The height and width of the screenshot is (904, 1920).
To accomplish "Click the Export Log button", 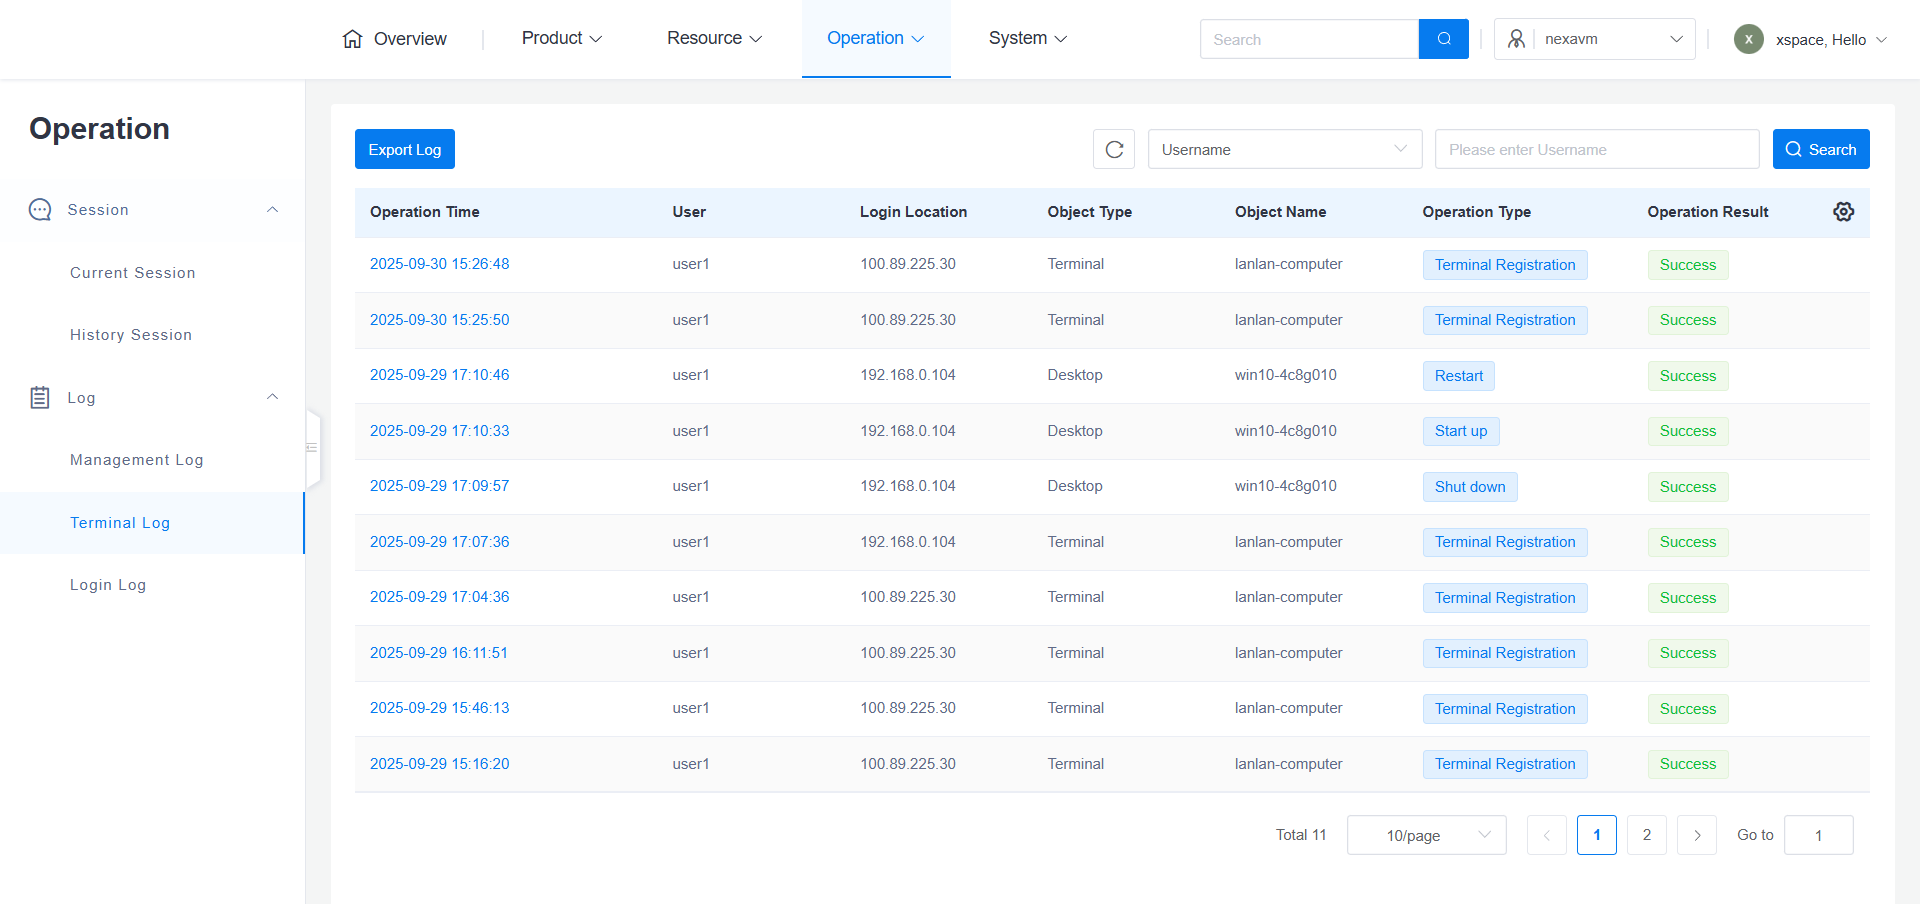I will [x=404, y=150].
